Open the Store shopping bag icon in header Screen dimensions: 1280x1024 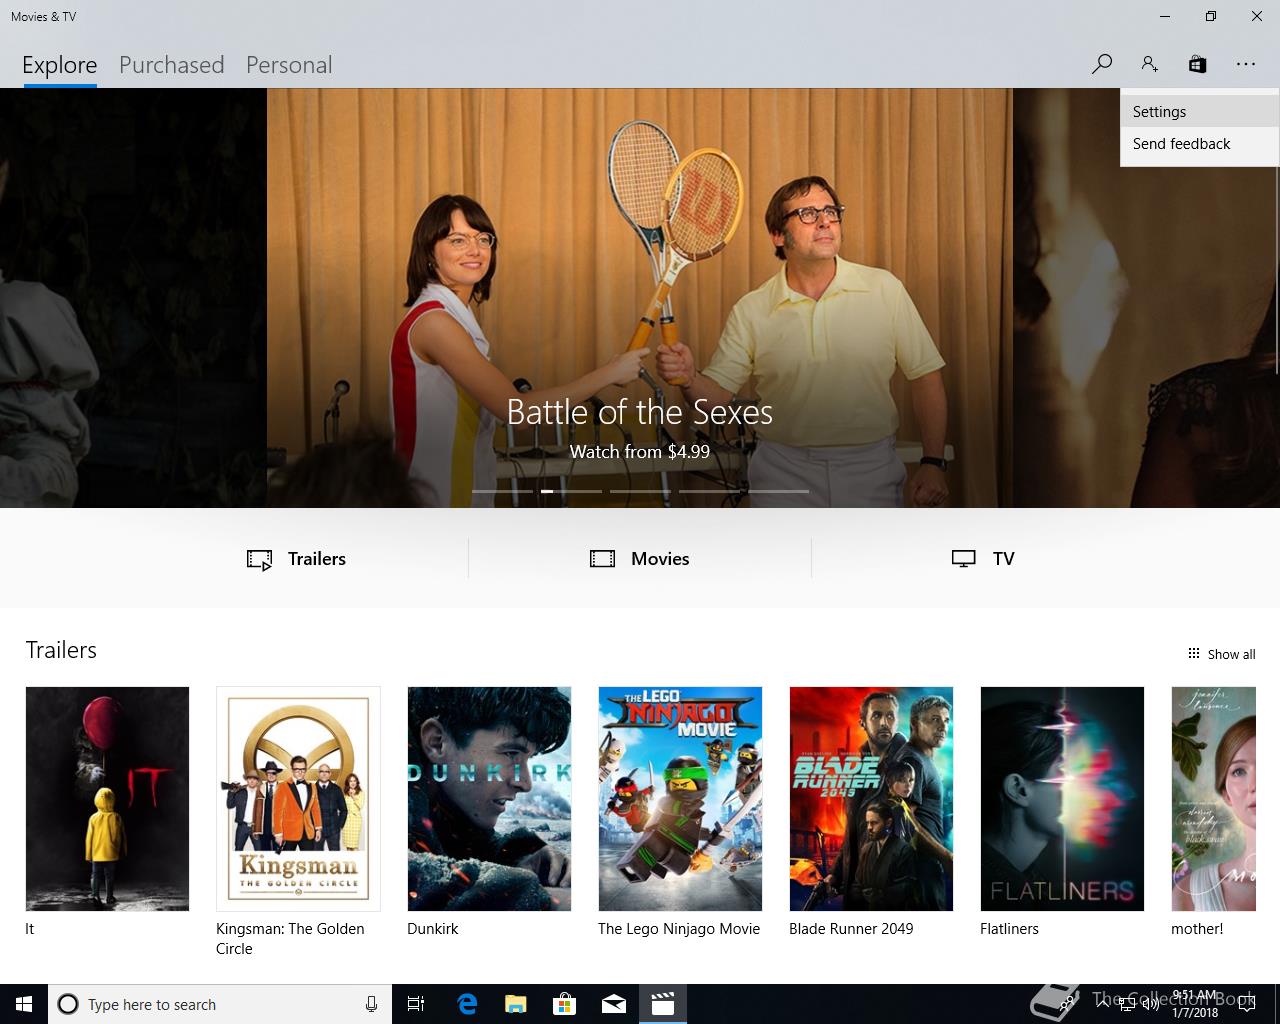(x=1197, y=64)
